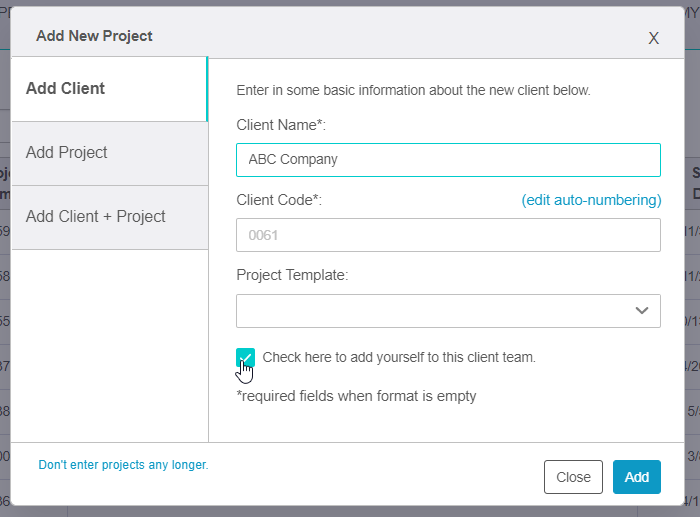Click the Project Template label
The height and width of the screenshot is (517, 700).
point(292,275)
